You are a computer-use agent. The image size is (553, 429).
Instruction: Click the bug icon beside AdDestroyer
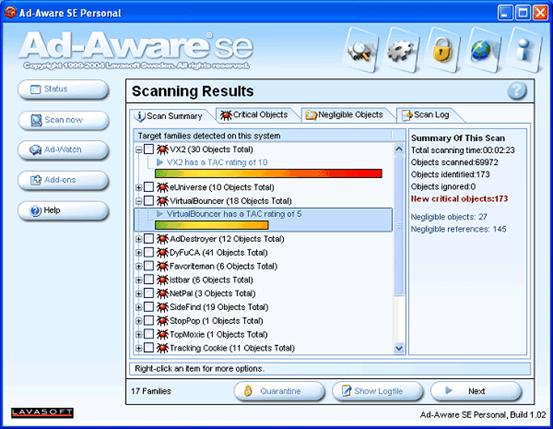162,239
